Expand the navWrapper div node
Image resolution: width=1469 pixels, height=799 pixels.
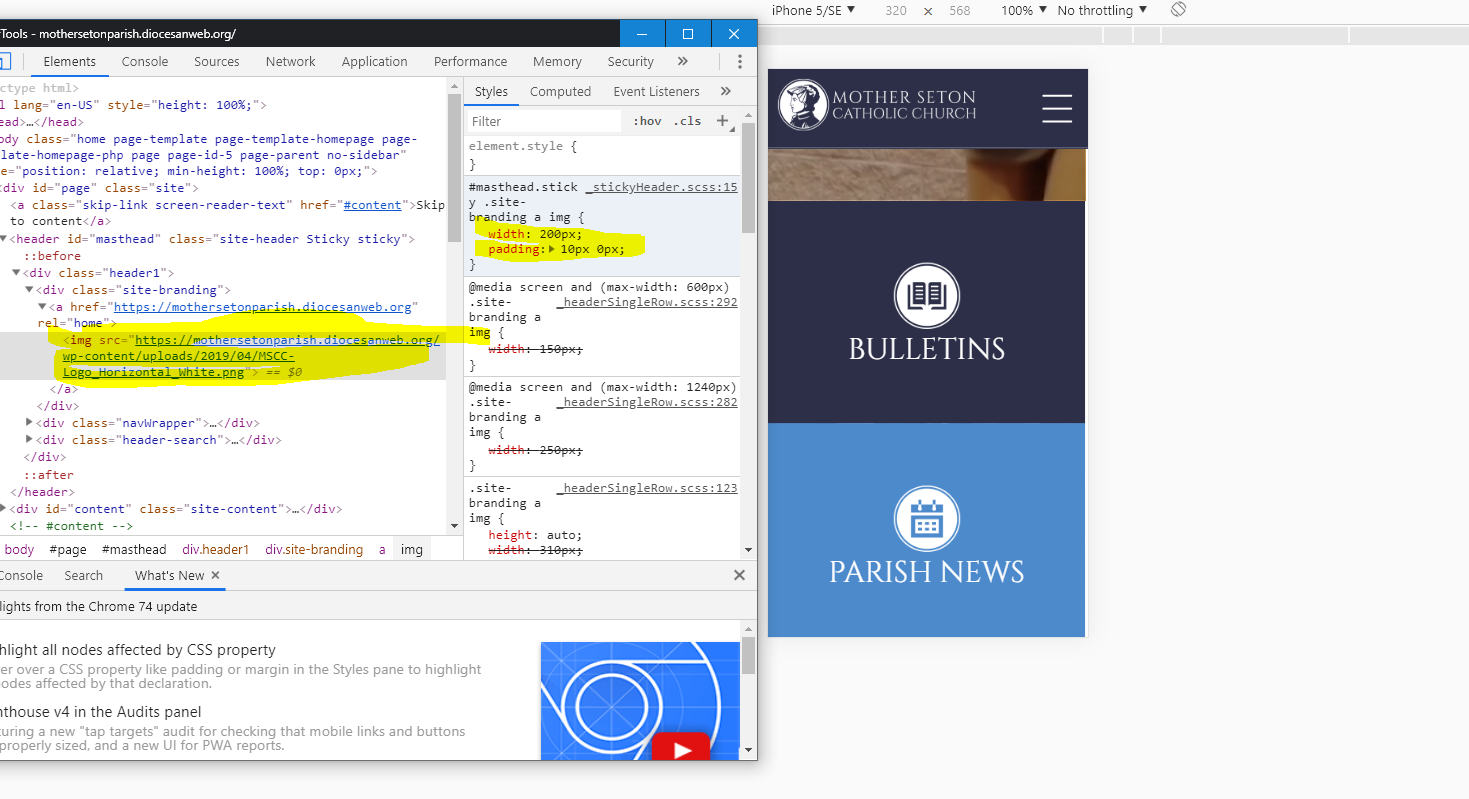pos(29,423)
